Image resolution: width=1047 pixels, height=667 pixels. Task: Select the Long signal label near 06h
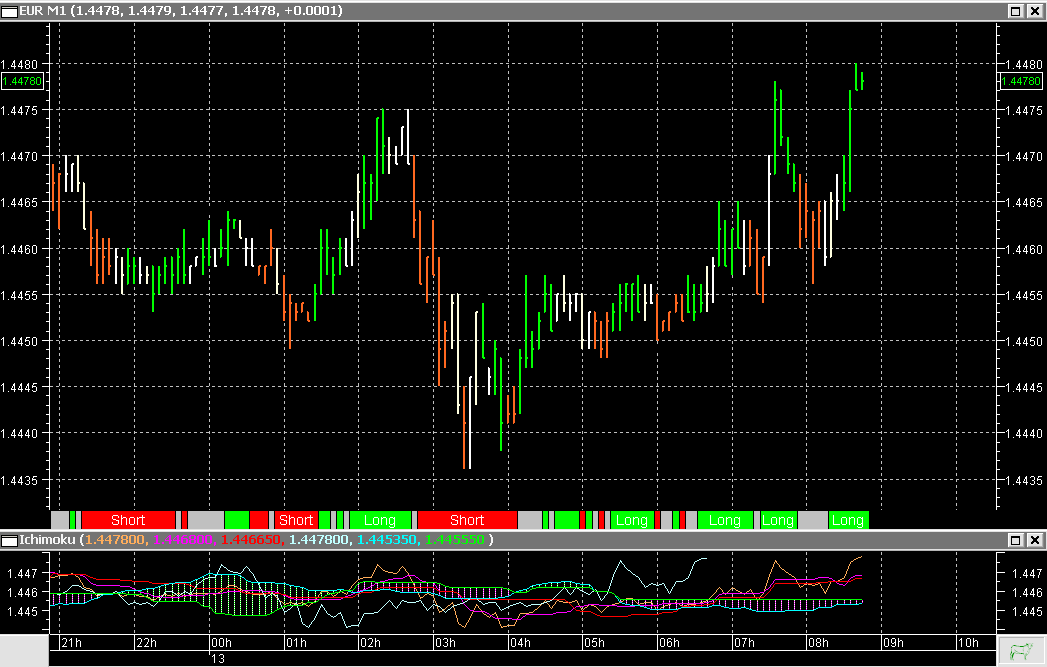click(631, 520)
